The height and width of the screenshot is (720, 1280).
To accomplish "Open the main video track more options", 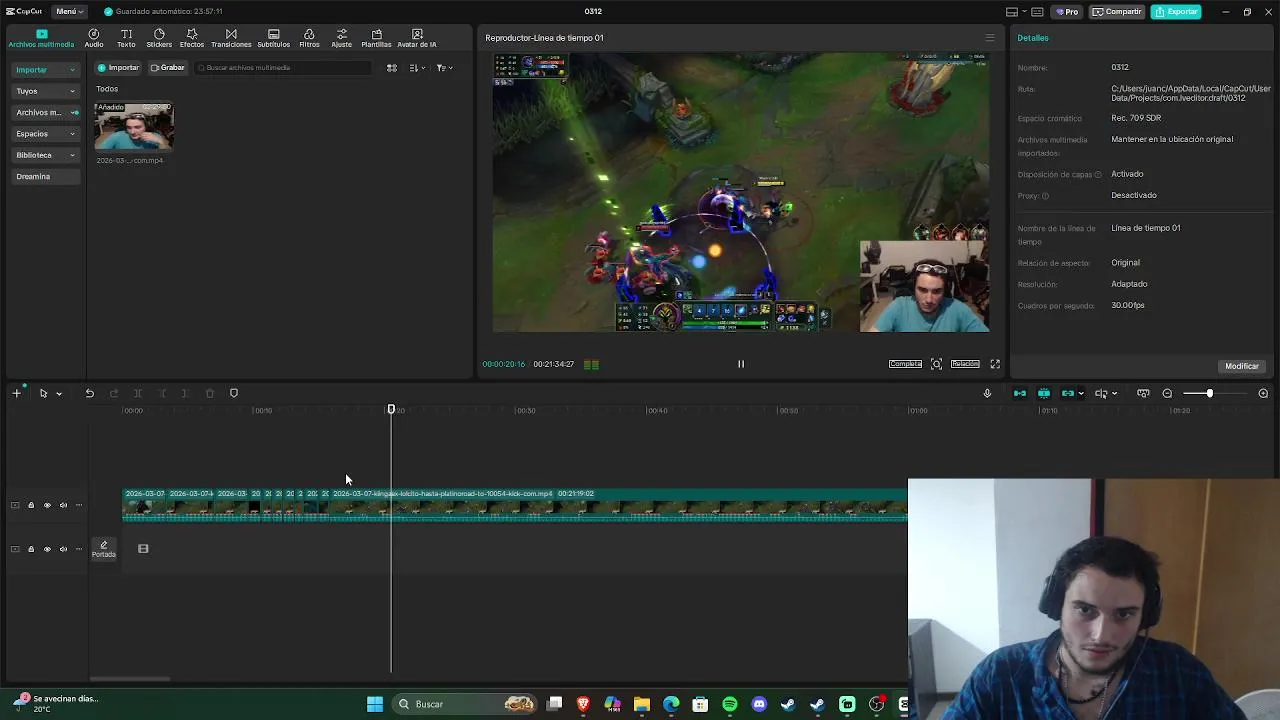I will 79,505.
